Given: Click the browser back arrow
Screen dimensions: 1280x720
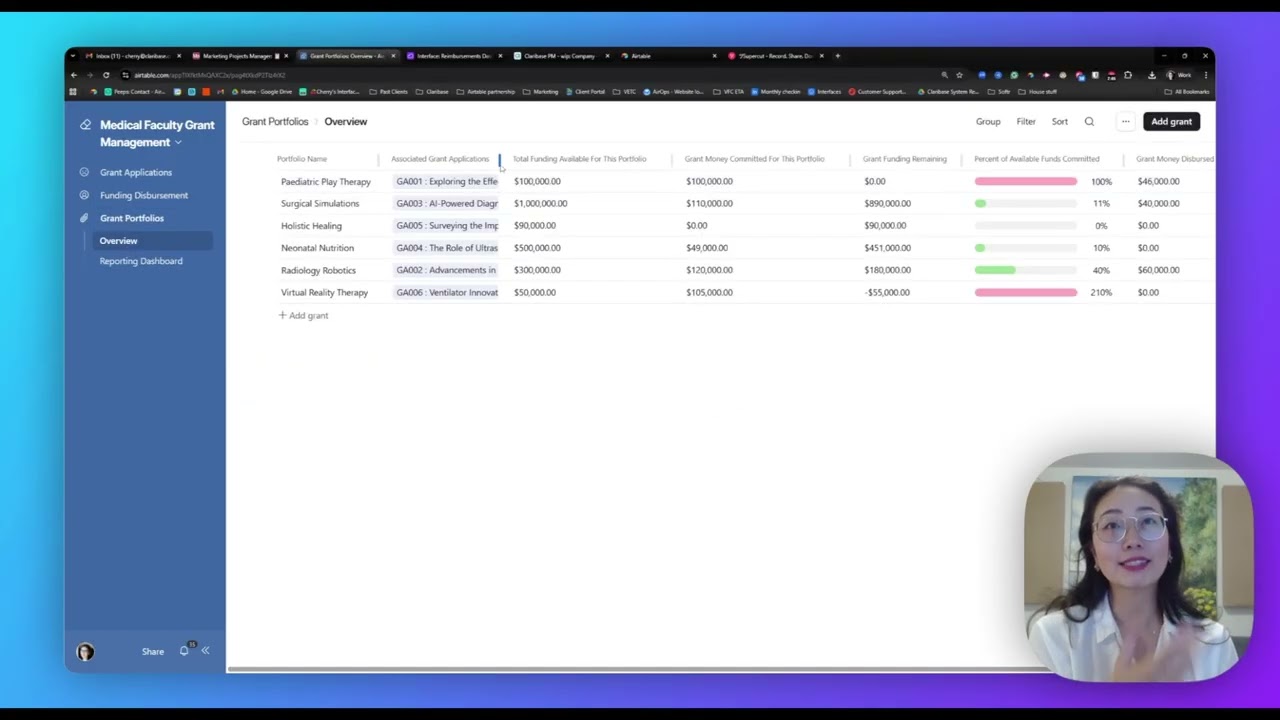Looking at the screenshot, I should point(74,75).
